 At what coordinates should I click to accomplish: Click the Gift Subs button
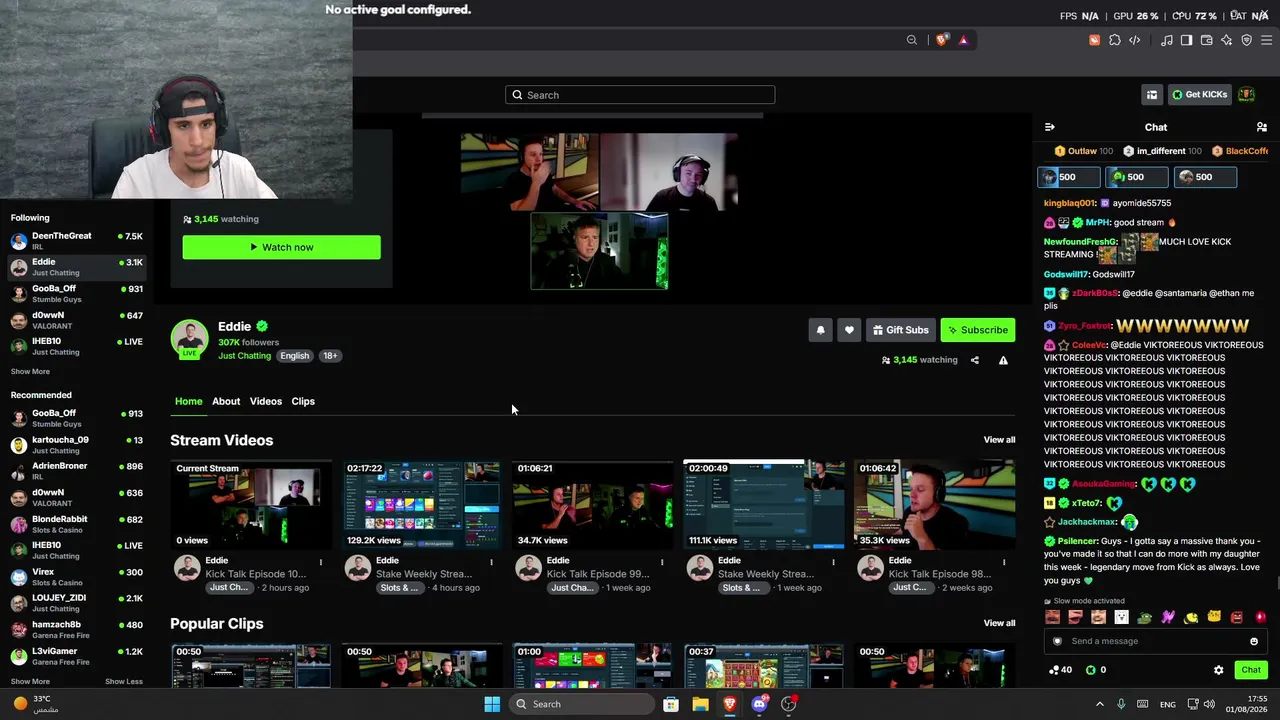[900, 330]
